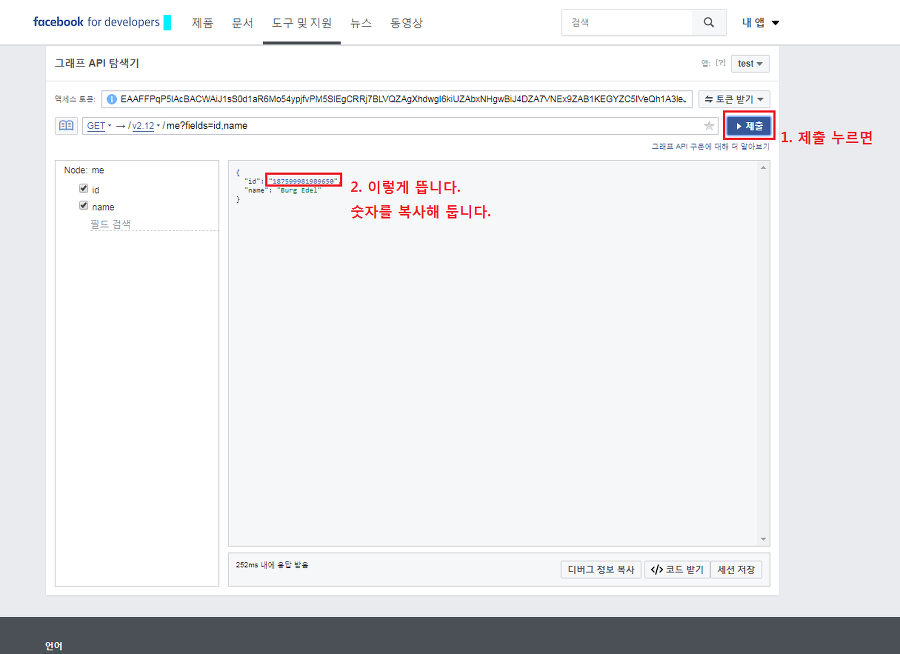
Task: Open the v2.12 version dropdown
Action: click(x=146, y=126)
